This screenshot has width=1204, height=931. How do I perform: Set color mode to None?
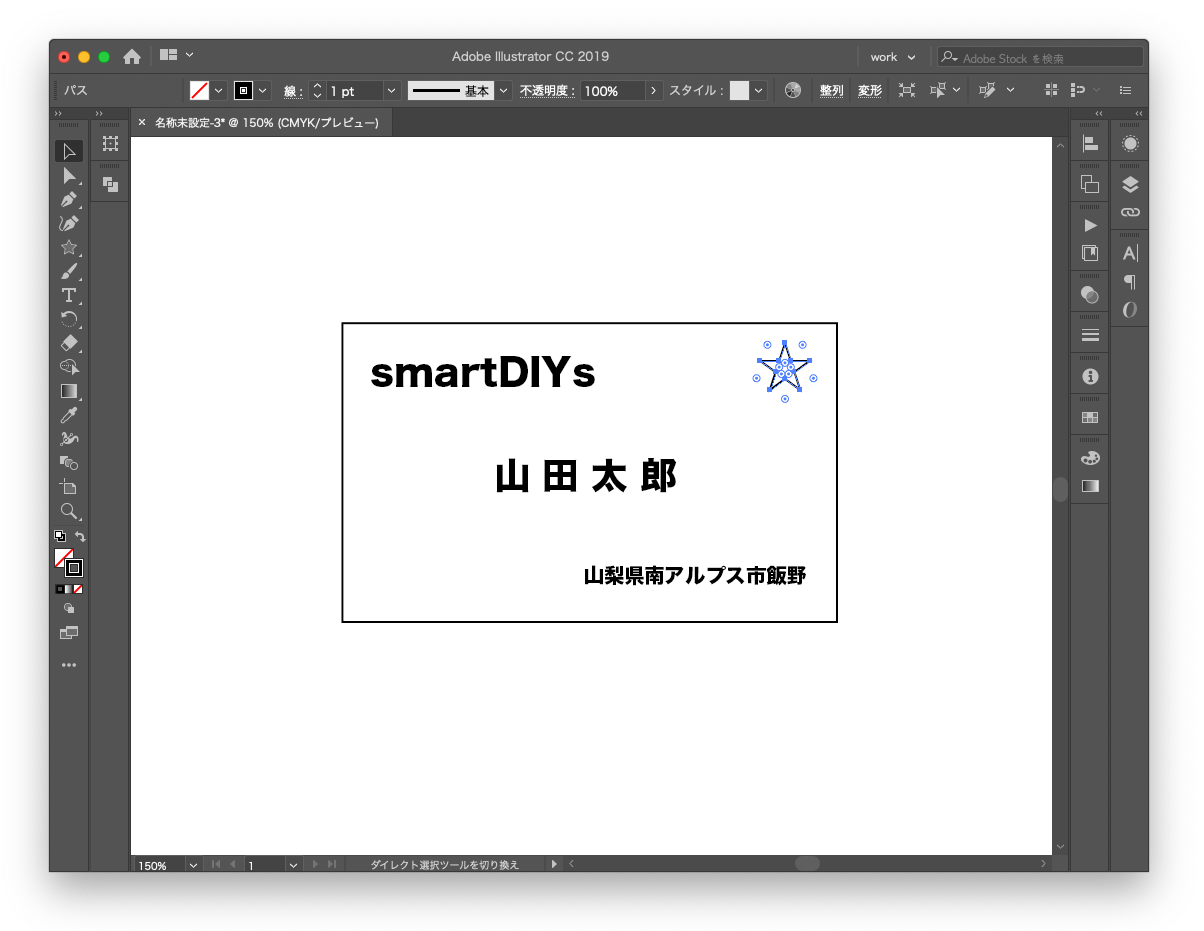78,589
